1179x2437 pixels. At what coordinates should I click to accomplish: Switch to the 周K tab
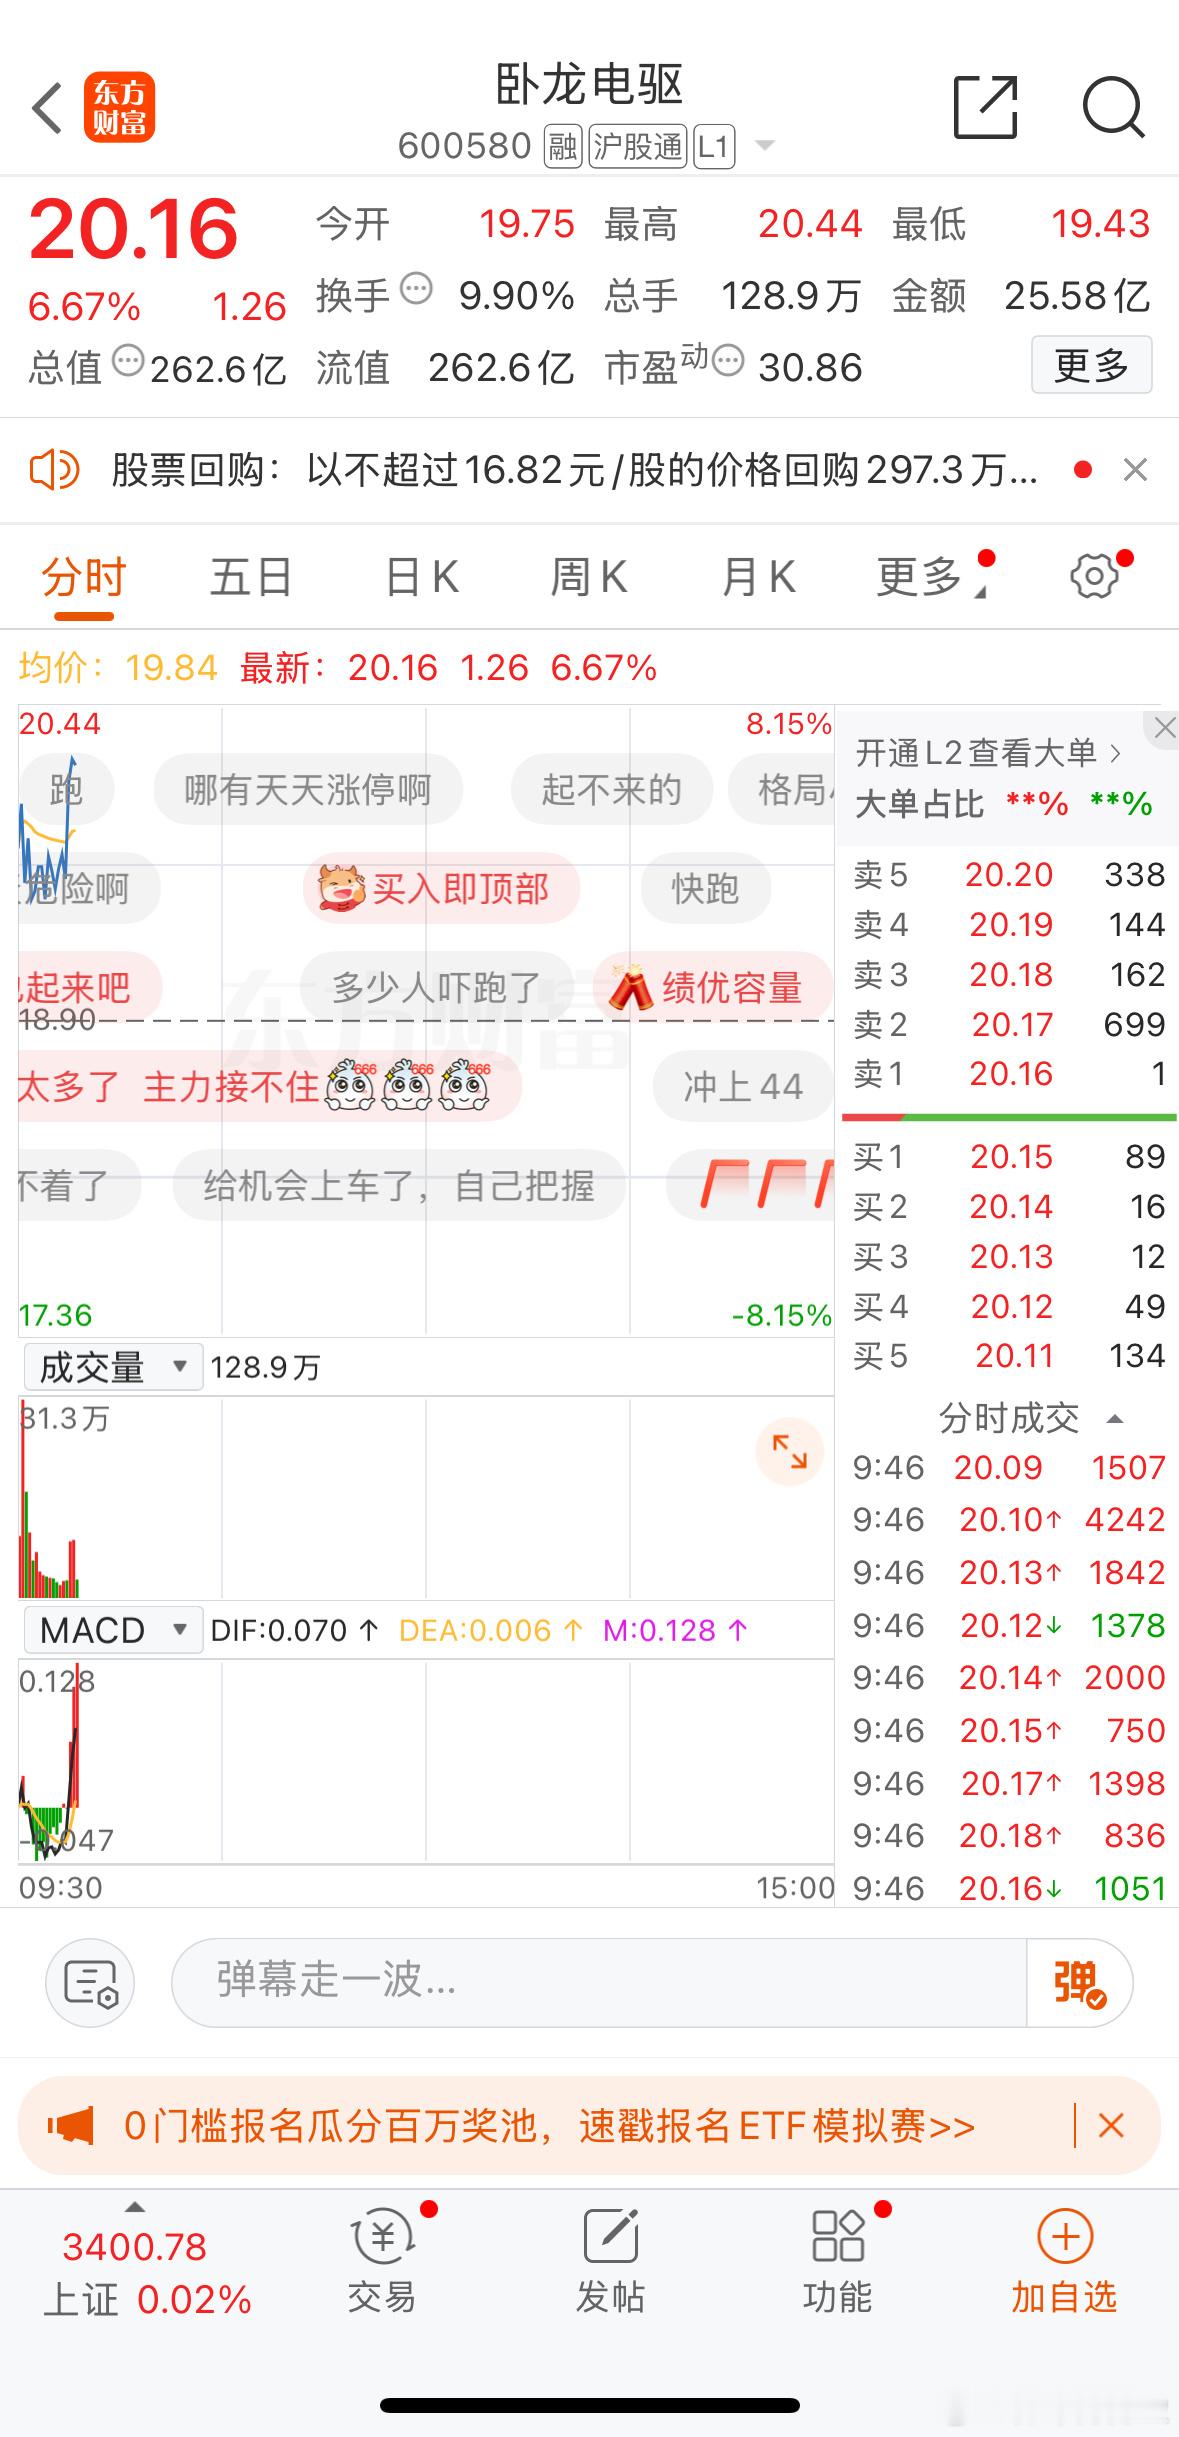(589, 578)
